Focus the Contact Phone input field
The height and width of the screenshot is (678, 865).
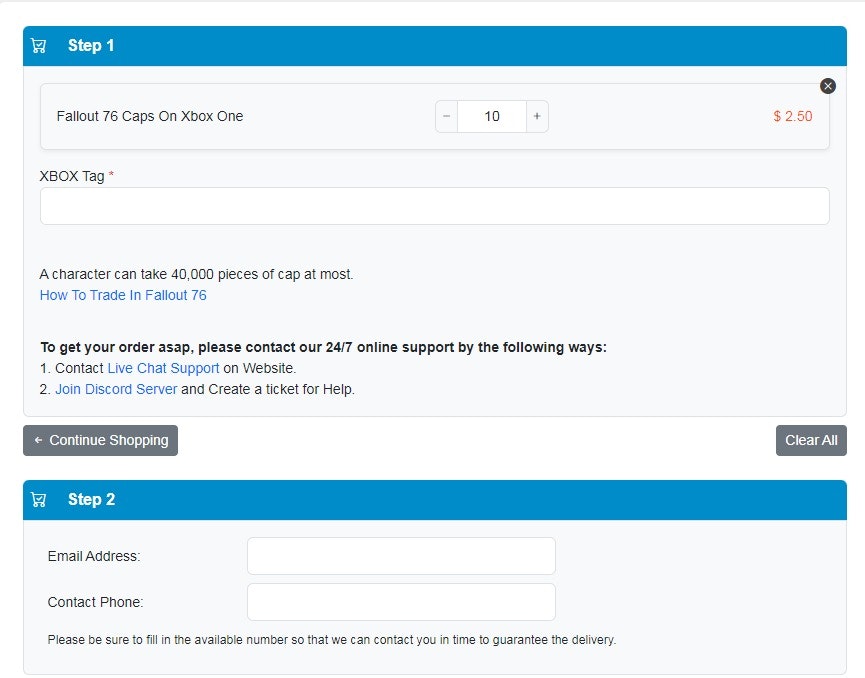click(x=401, y=602)
